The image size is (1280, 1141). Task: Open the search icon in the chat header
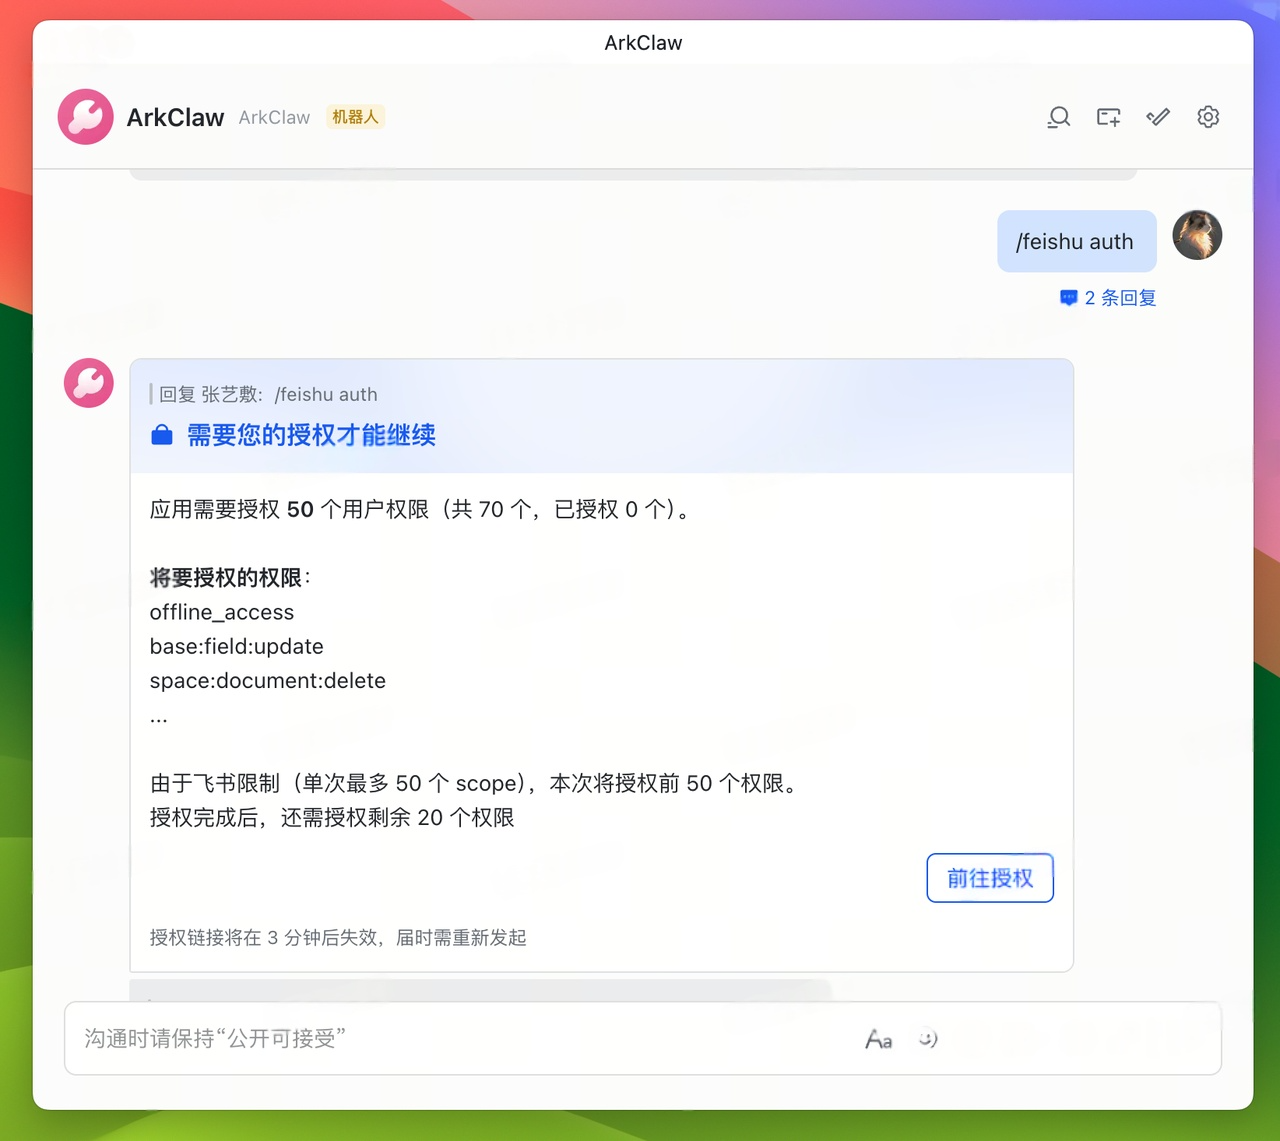pyautogui.click(x=1058, y=117)
